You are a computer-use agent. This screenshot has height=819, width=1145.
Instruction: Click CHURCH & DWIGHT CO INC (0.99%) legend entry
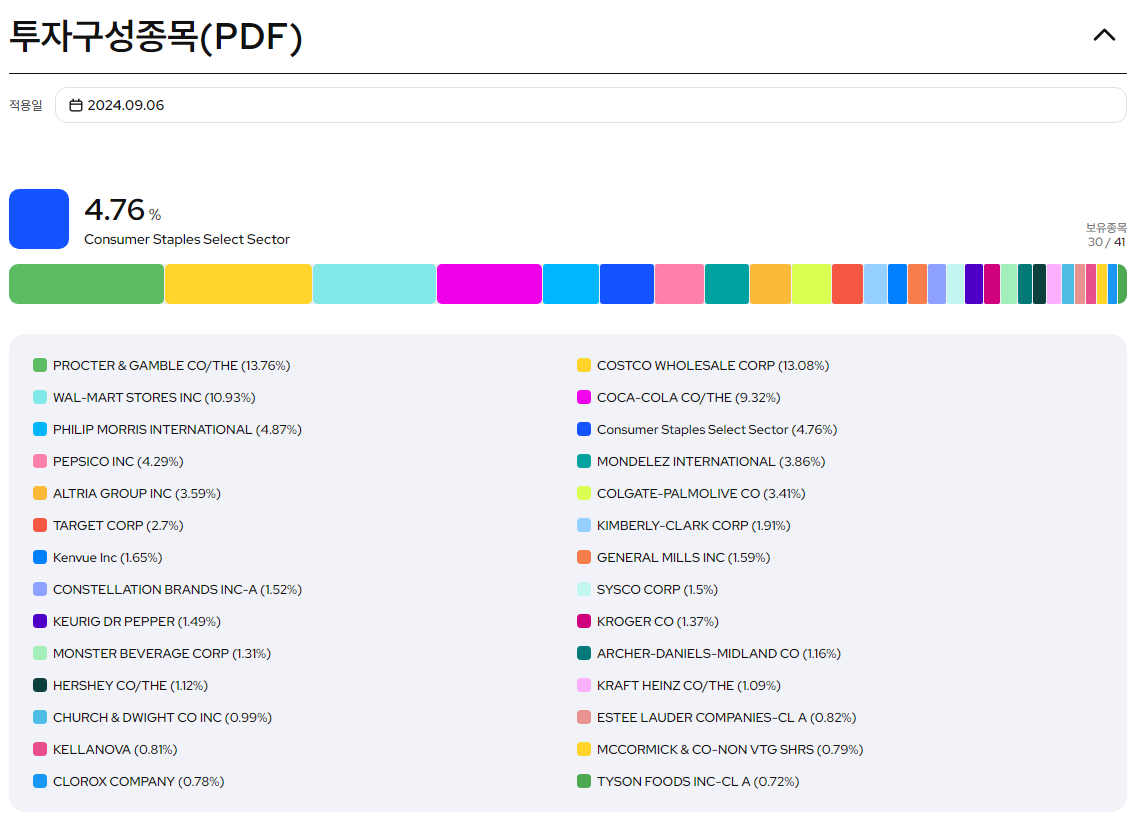coord(152,718)
